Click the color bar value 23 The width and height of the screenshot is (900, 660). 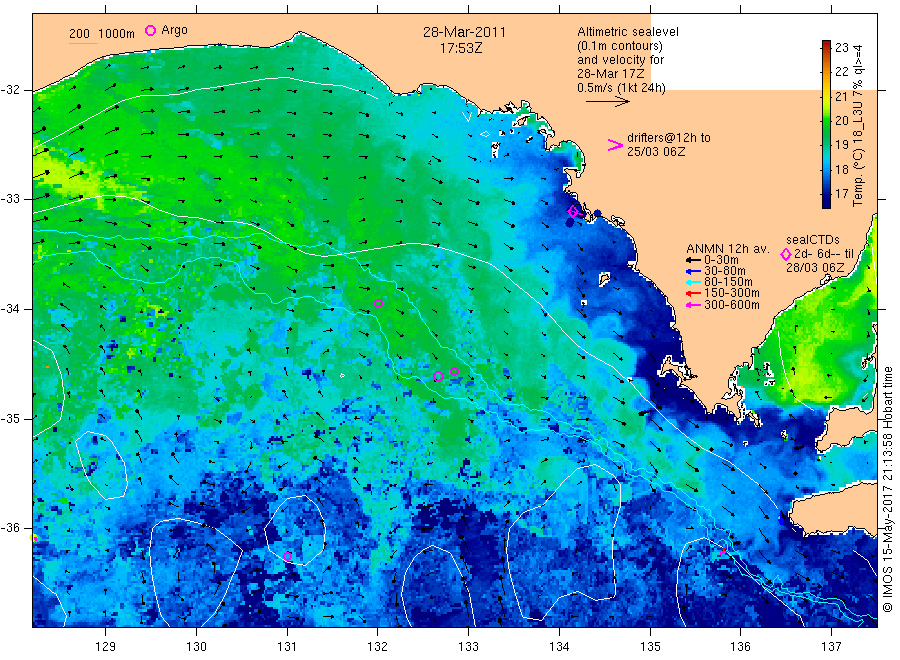[x=841, y=48]
